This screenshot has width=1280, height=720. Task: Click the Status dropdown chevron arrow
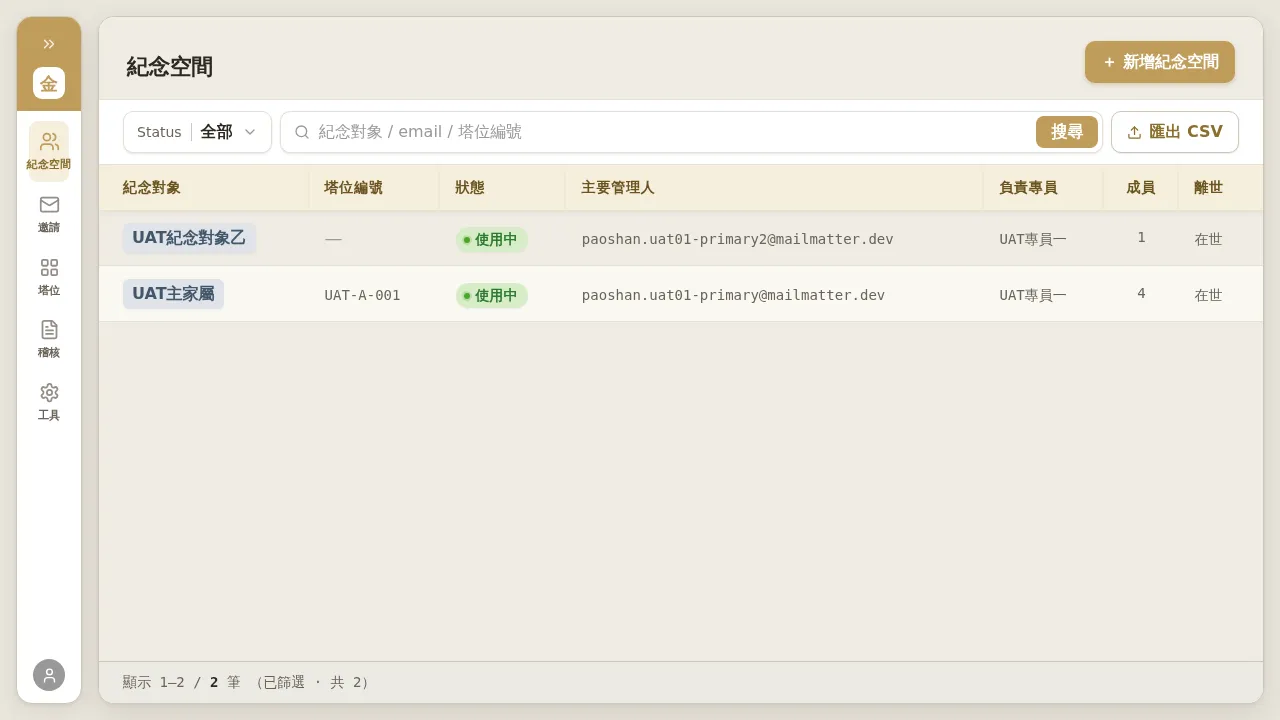250,132
